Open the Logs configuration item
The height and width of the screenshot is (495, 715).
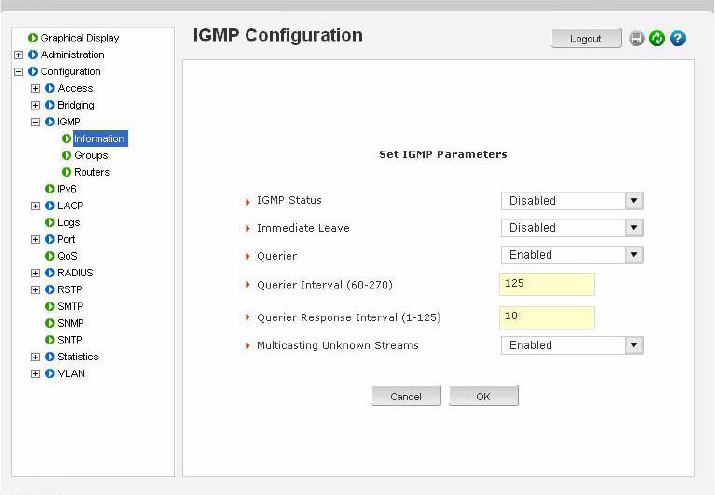click(68, 222)
